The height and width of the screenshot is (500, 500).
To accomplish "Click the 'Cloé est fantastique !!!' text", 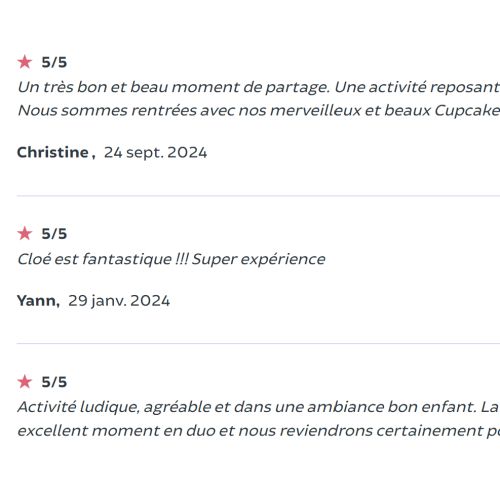I will [x=103, y=259].
